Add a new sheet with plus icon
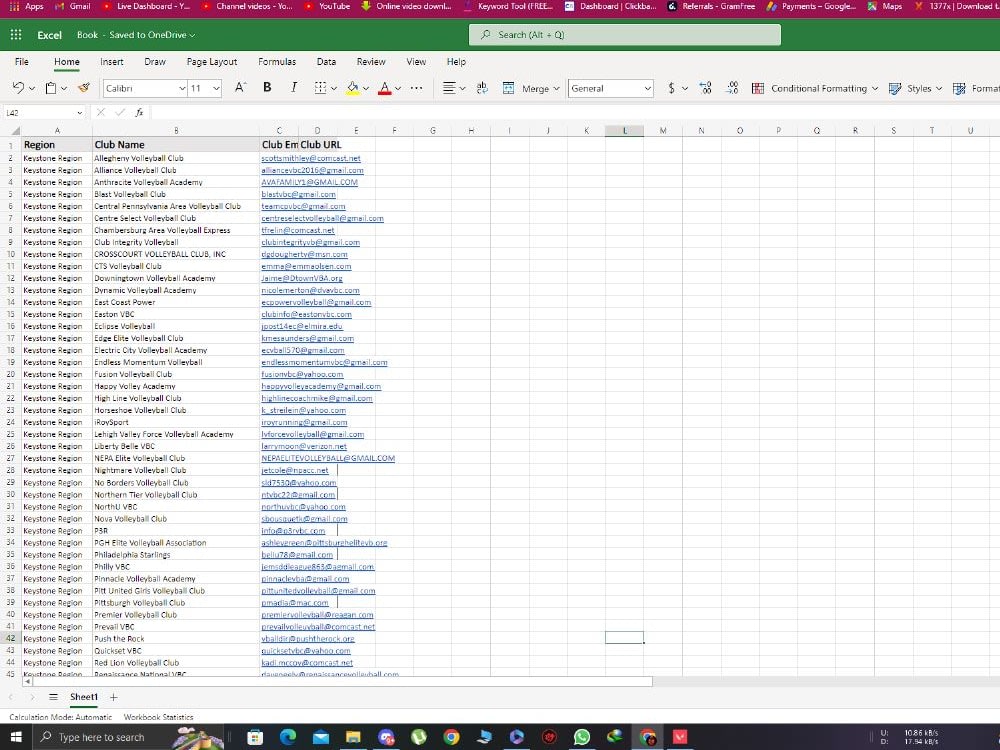 (114, 697)
